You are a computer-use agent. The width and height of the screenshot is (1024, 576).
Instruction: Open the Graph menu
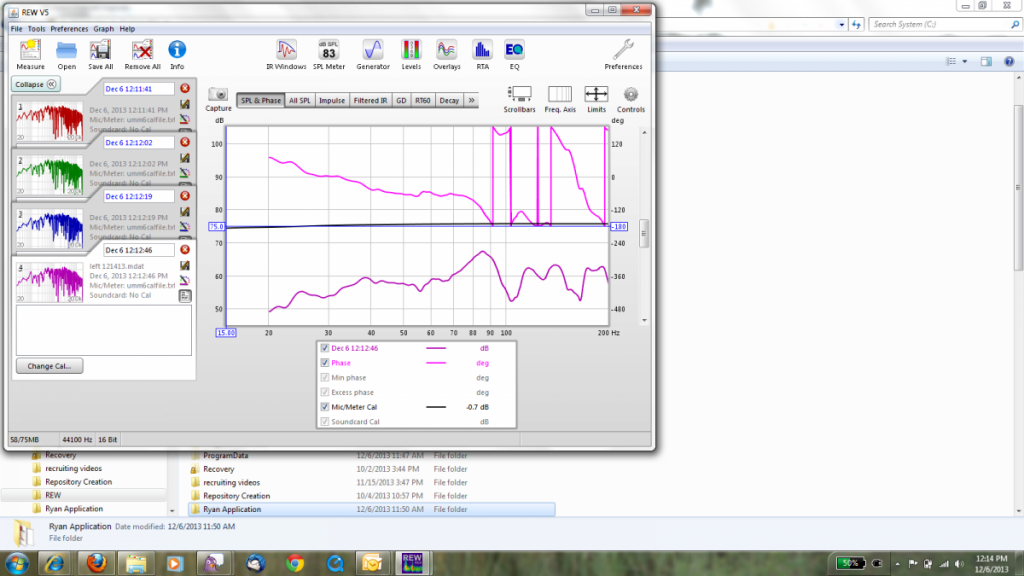tap(103, 29)
